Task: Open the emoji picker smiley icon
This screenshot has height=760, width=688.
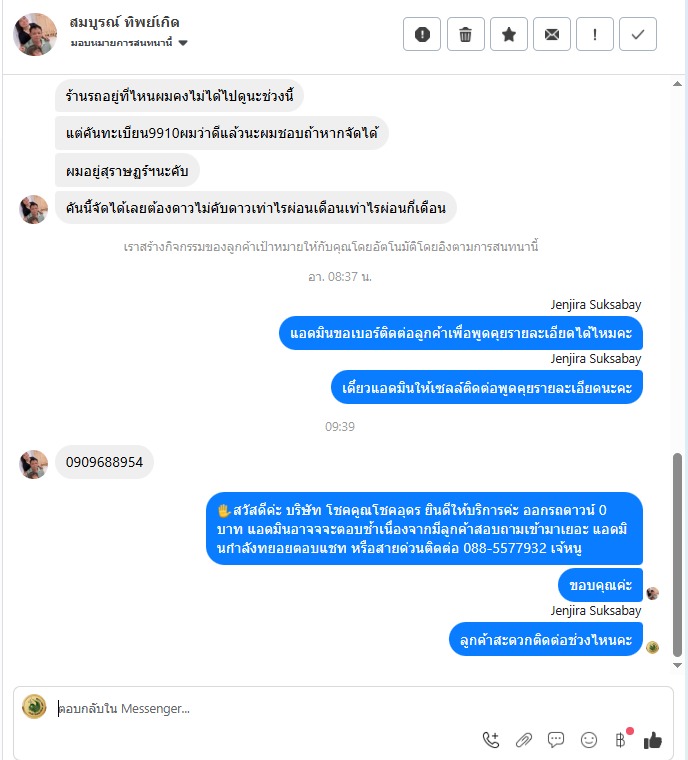Action: pos(589,740)
